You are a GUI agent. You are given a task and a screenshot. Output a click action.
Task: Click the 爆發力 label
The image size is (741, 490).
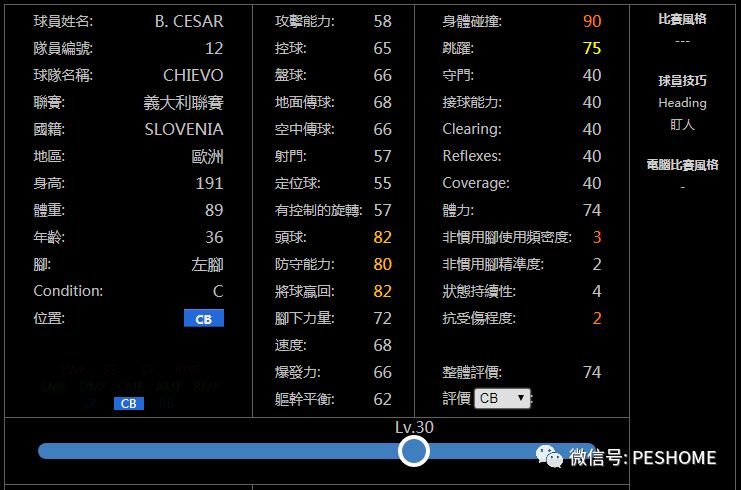pos(298,372)
